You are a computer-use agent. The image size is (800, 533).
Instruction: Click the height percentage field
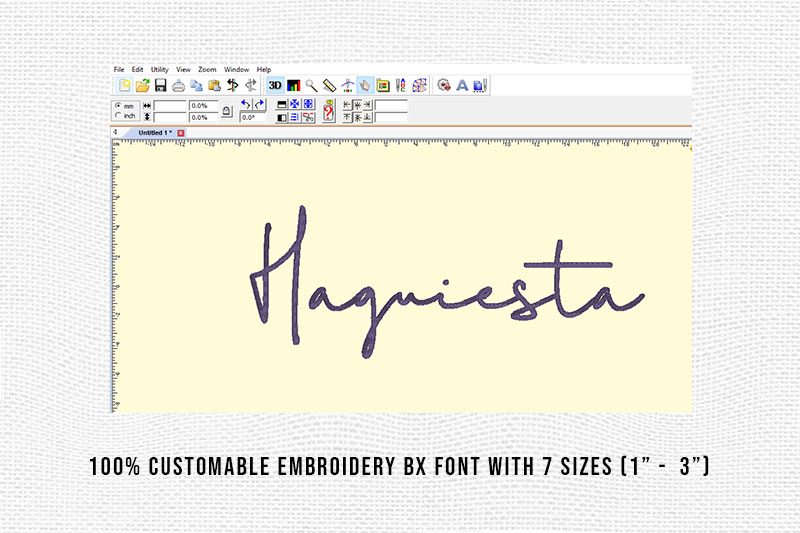pos(204,117)
